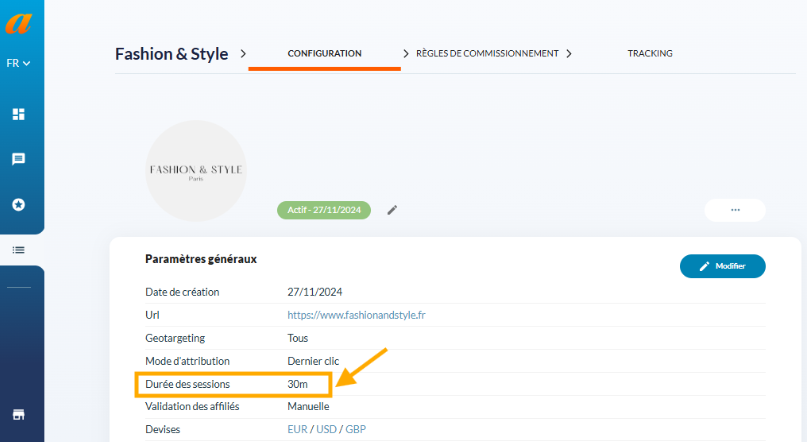Click the Fashion & Style logo thumbnail
The height and width of the screenshot is (442, 807).
196,171
